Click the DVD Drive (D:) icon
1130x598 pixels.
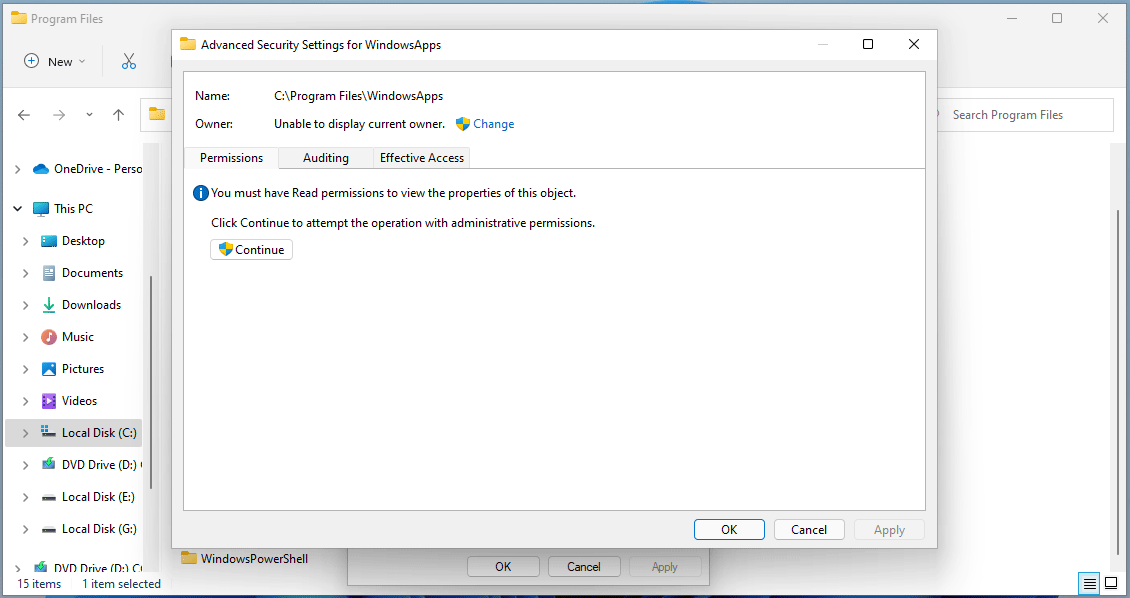click(x=49, y=464)
